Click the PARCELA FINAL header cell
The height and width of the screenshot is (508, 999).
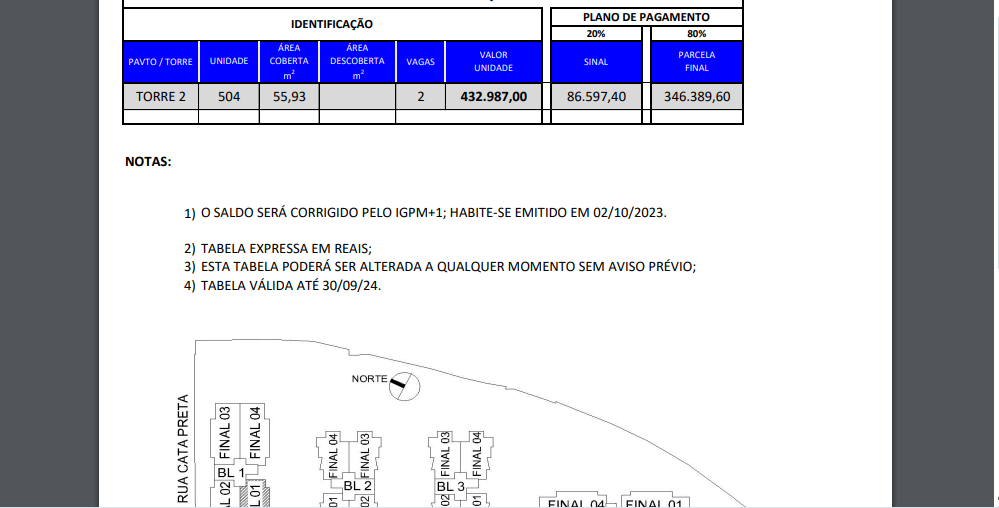pyautogui.click(x=696, y=62)
